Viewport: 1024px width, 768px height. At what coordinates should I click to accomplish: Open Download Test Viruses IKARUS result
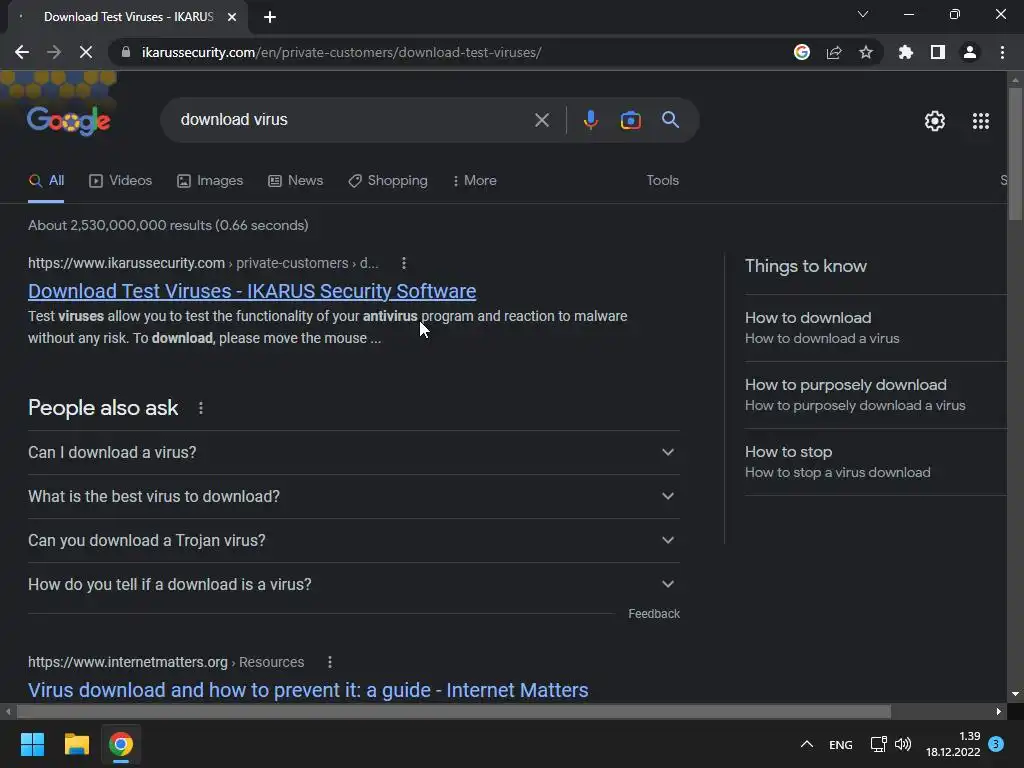[252, 291]
